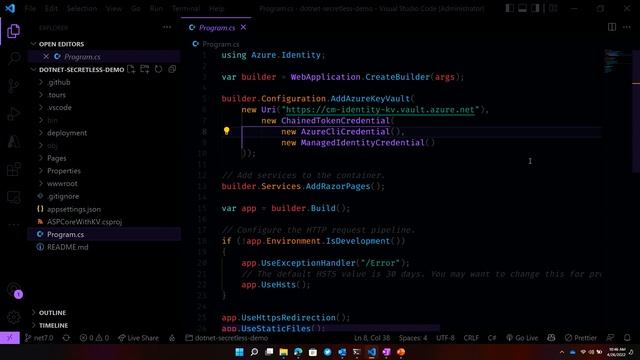The image size is (640, 360).
Task: Change the CRLF line ending setting
Action: click(471, 338)
